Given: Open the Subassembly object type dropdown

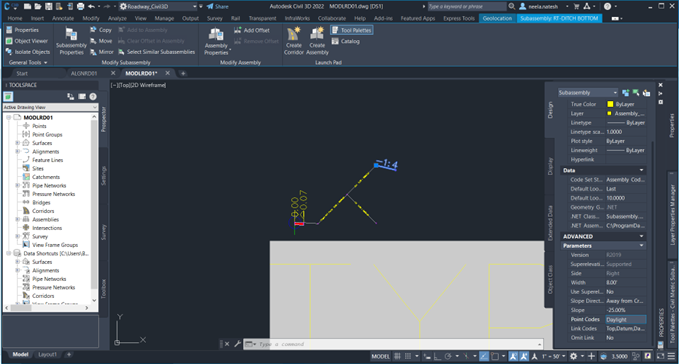Looking at the screenshot, I should (588, 93).
